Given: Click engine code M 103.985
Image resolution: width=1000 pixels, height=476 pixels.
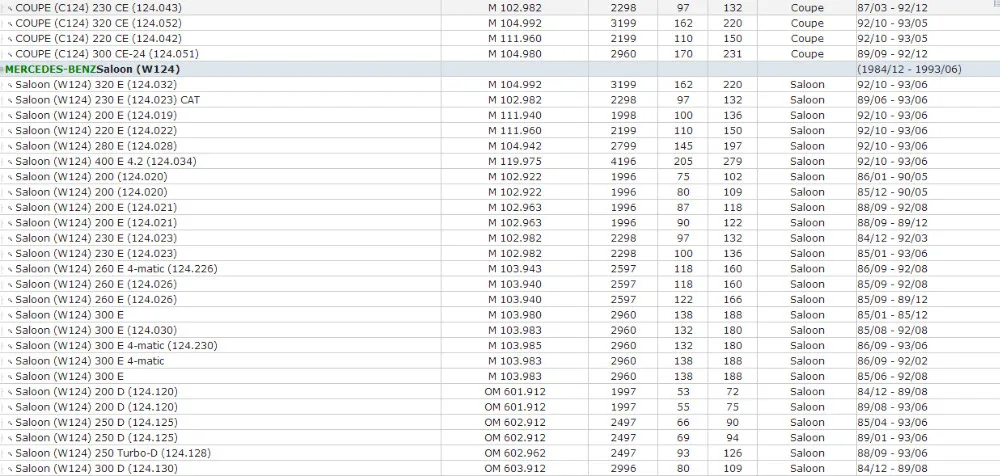Looking at the screenshot, I should (x=515, y=345).
